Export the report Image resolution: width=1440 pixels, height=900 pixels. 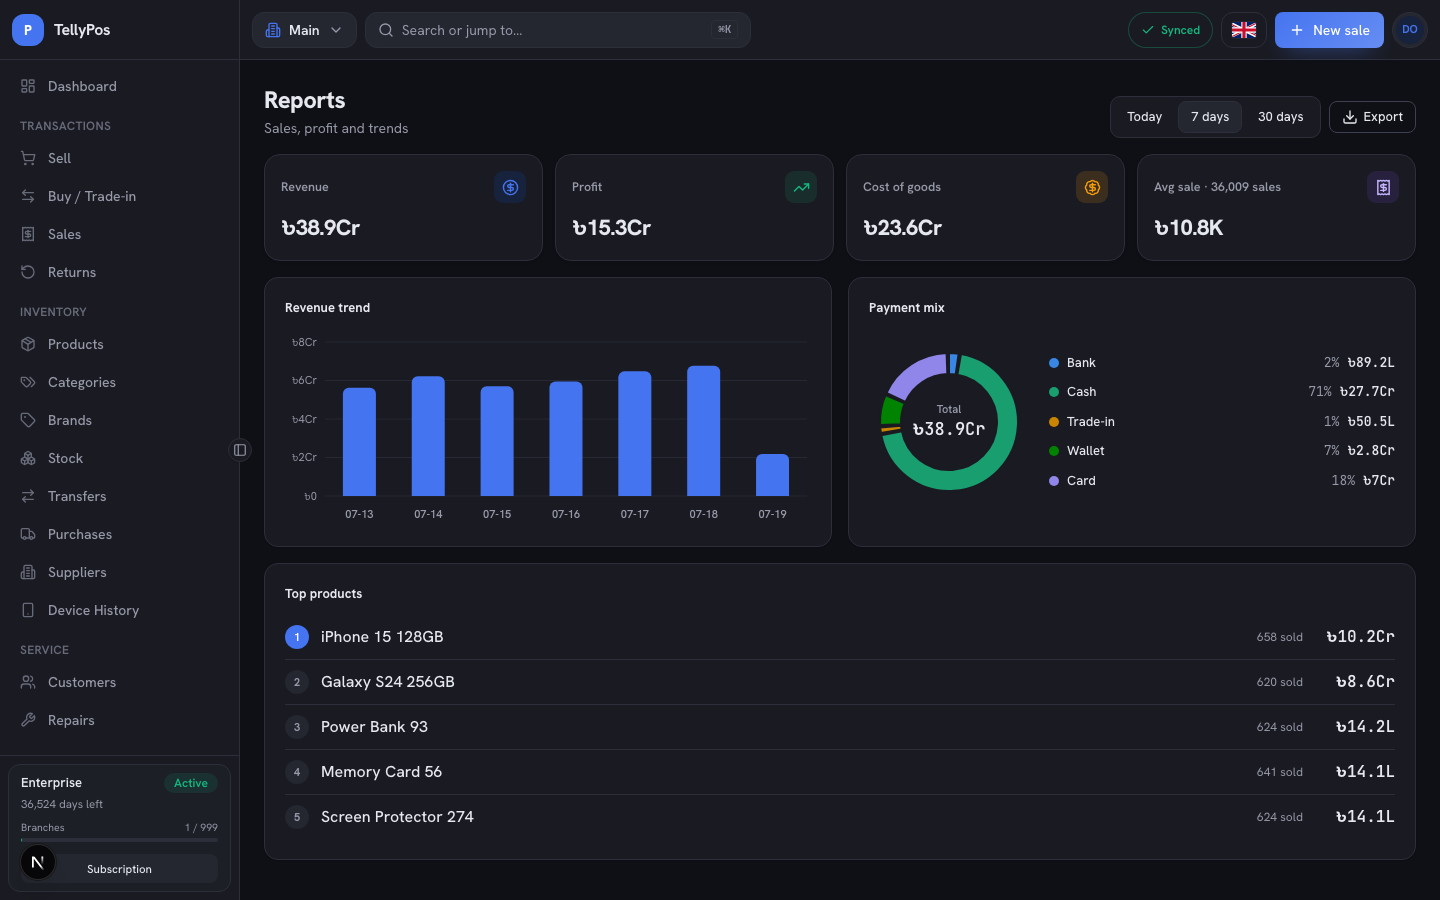point(1372,117)
